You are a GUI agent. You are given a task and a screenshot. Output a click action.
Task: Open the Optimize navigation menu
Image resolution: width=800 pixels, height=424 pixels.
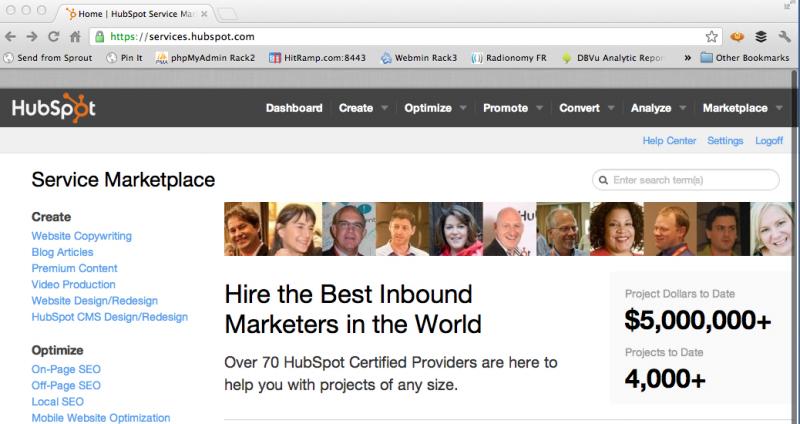tap(428, 108)
